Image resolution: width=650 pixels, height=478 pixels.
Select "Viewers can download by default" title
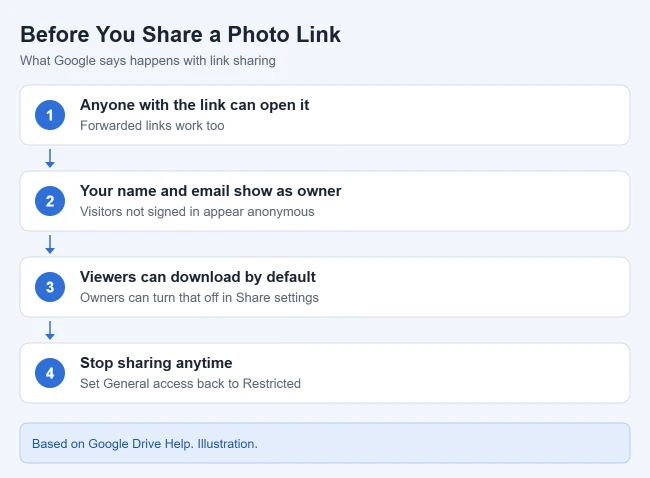198,277
